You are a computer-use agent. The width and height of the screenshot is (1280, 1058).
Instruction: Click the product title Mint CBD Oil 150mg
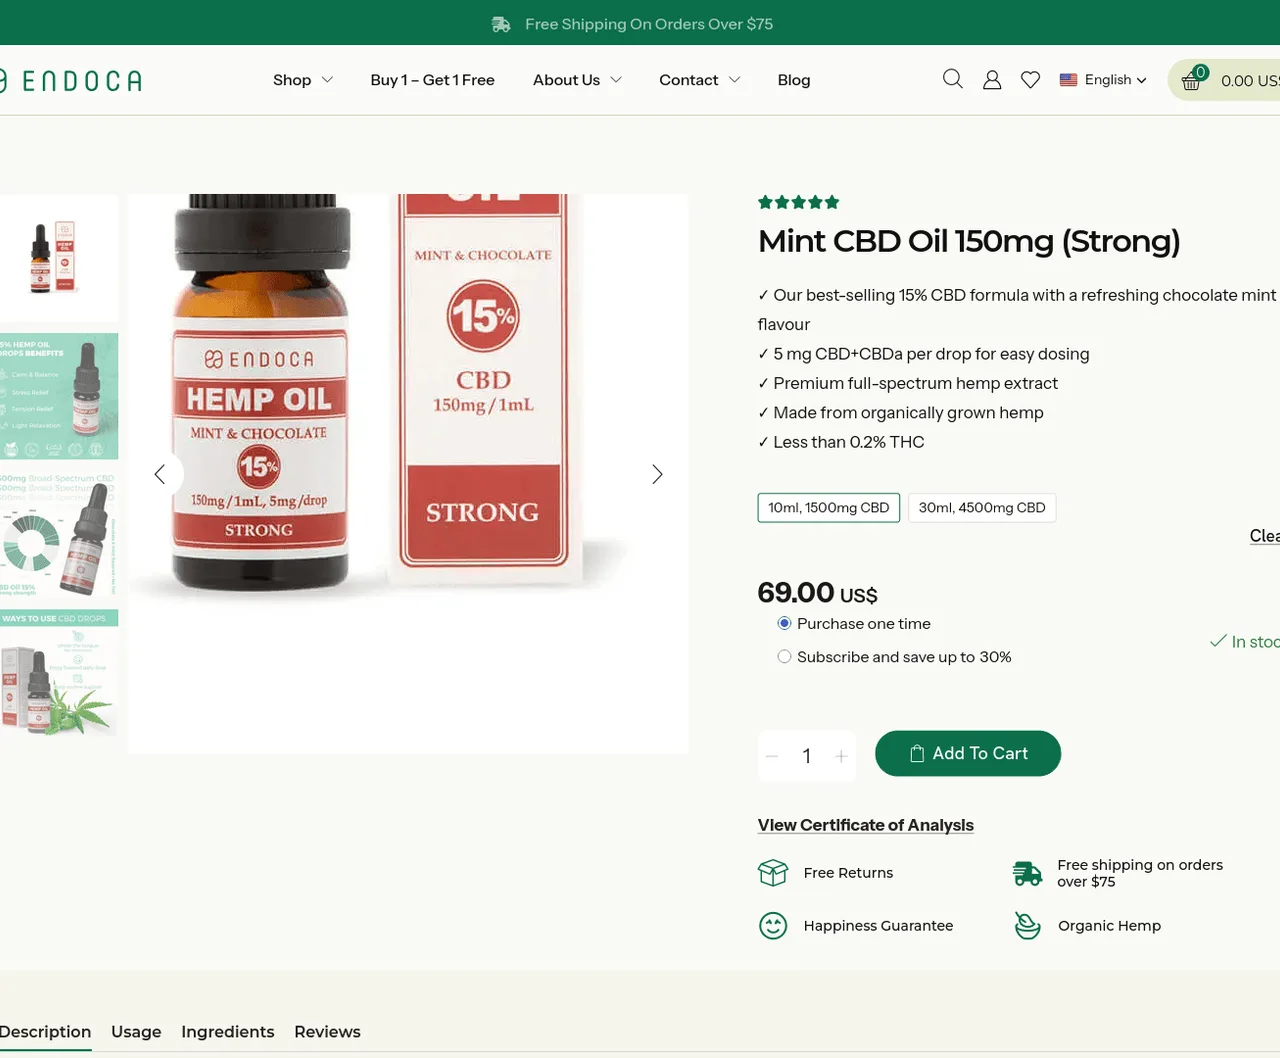point(969,241)
